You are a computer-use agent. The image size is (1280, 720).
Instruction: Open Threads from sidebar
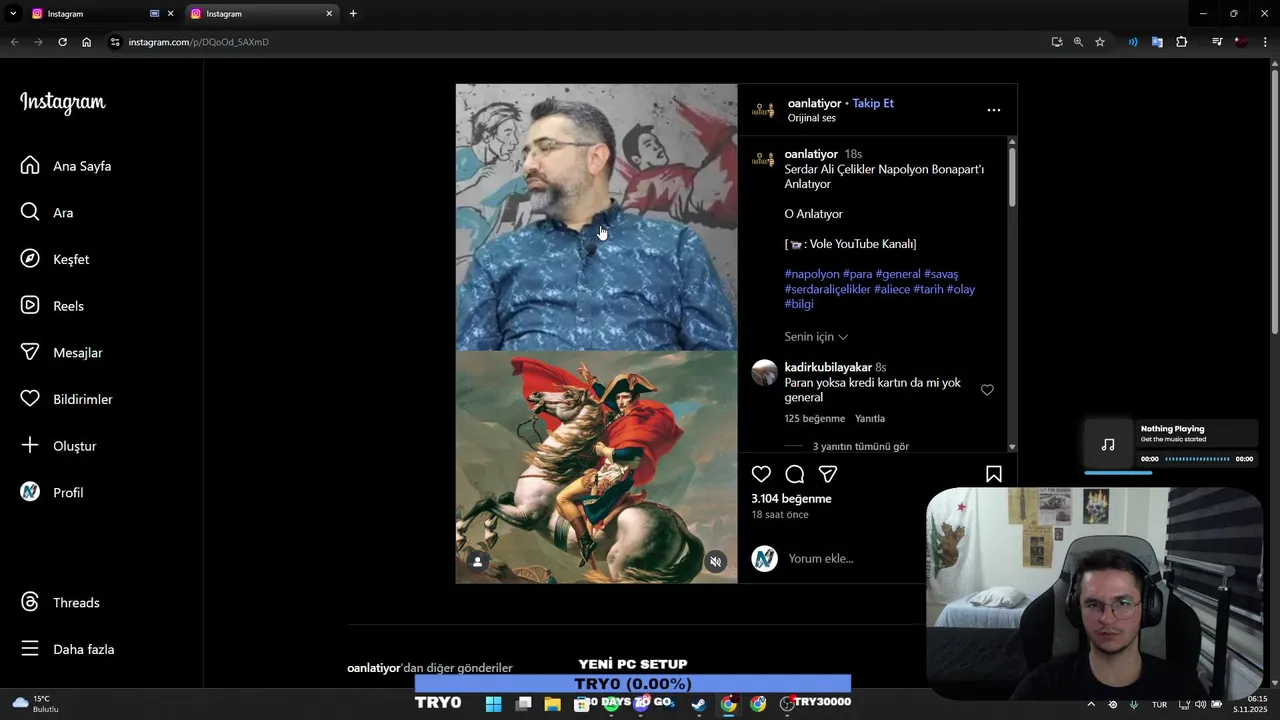[x=60, y=602]
